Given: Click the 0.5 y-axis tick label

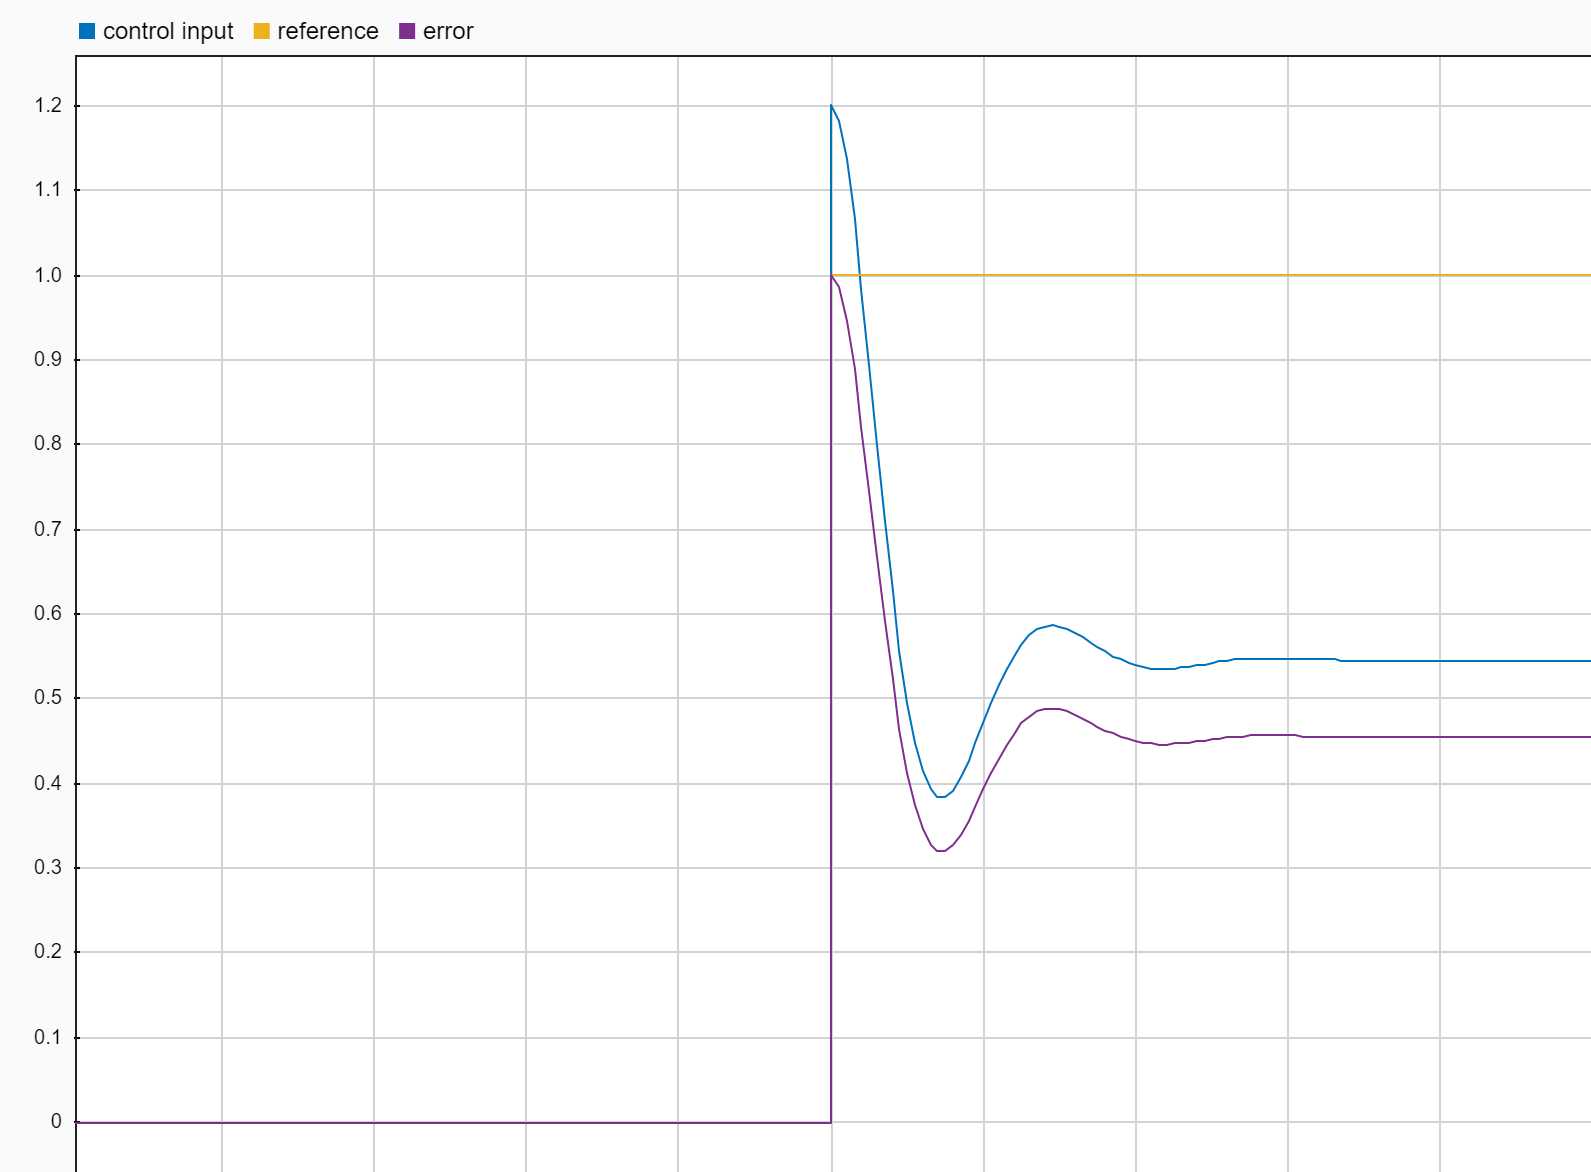Looking at the screenshot, I should 48,697.
